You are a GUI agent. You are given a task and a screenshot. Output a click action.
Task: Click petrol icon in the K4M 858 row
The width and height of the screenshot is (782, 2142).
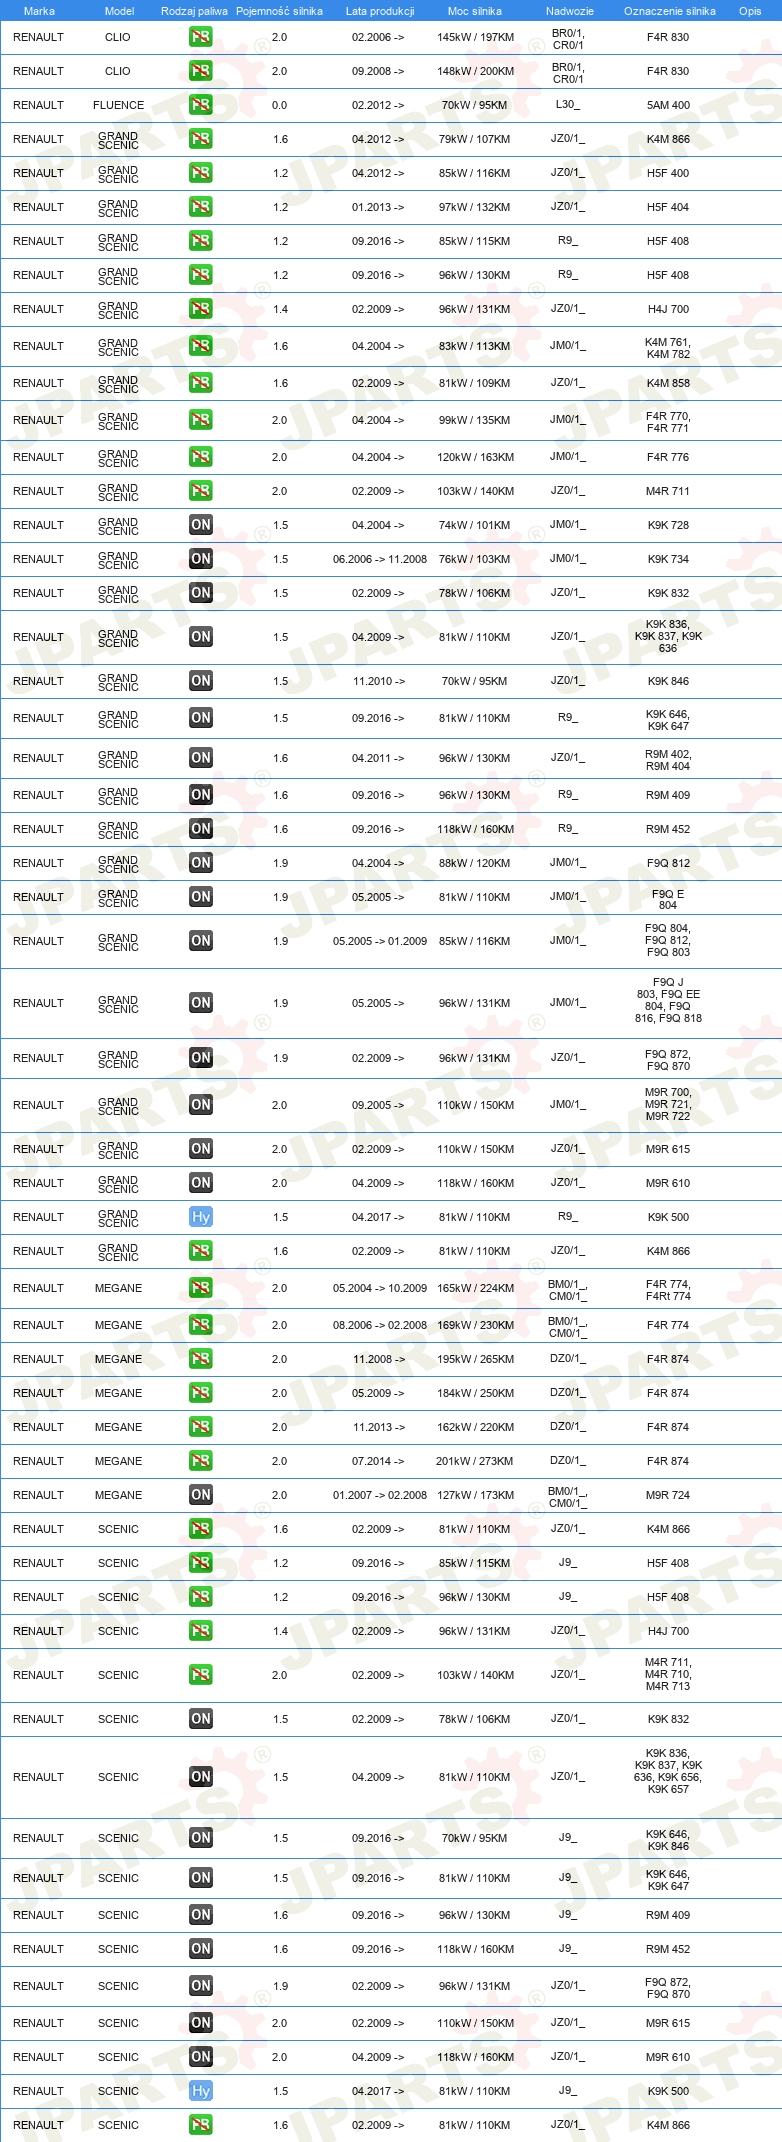200,383
